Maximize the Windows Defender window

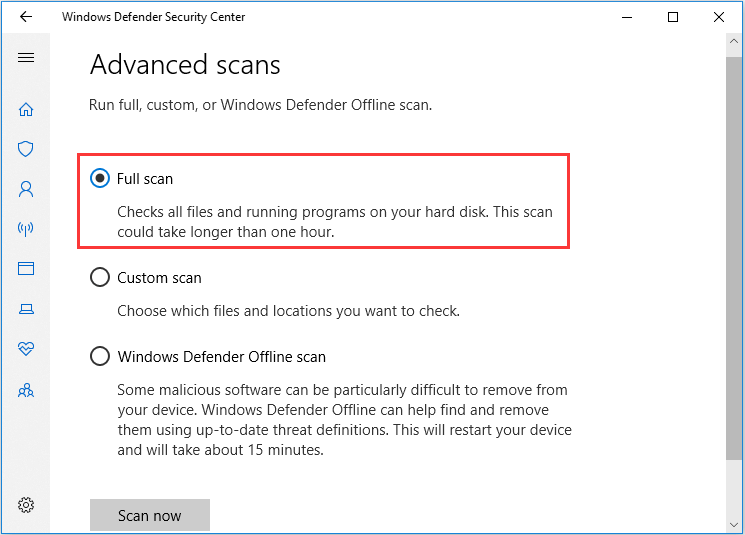(673, 17)
